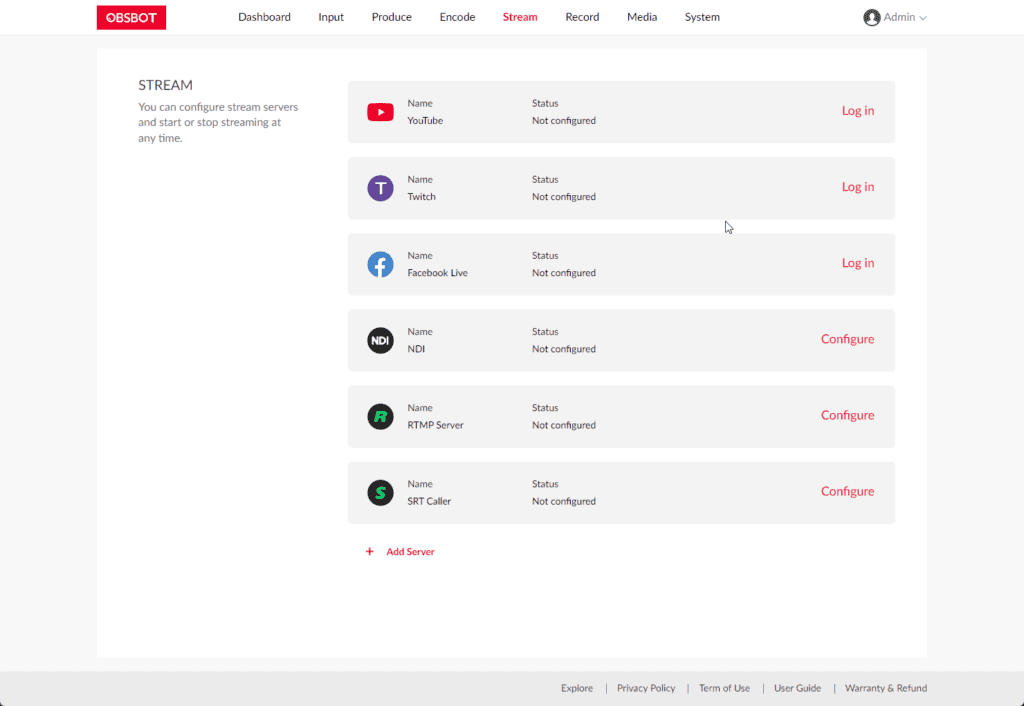Click the YouTube service icon
The height and width of the screenshot is (706, 1024).
(x=380, y=112)
